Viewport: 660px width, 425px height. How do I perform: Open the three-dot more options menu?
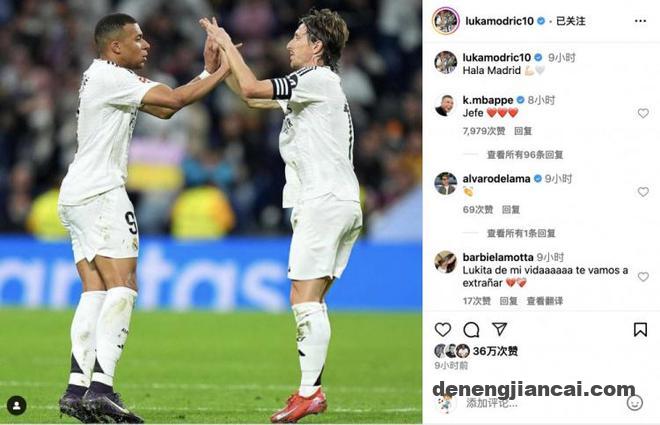tap(640, 21)
